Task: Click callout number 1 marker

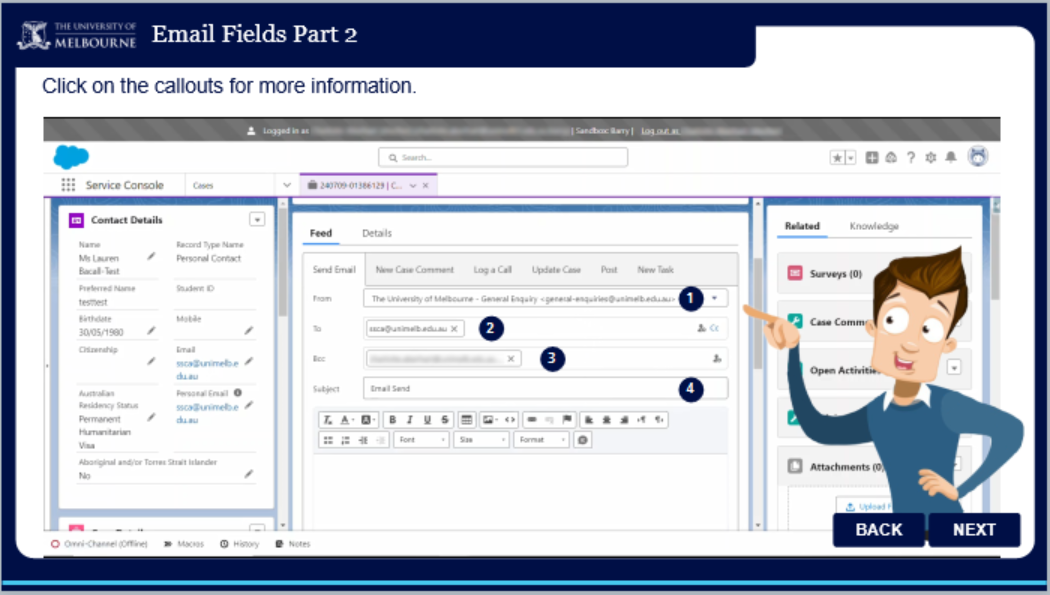Action: click(690, 298)
